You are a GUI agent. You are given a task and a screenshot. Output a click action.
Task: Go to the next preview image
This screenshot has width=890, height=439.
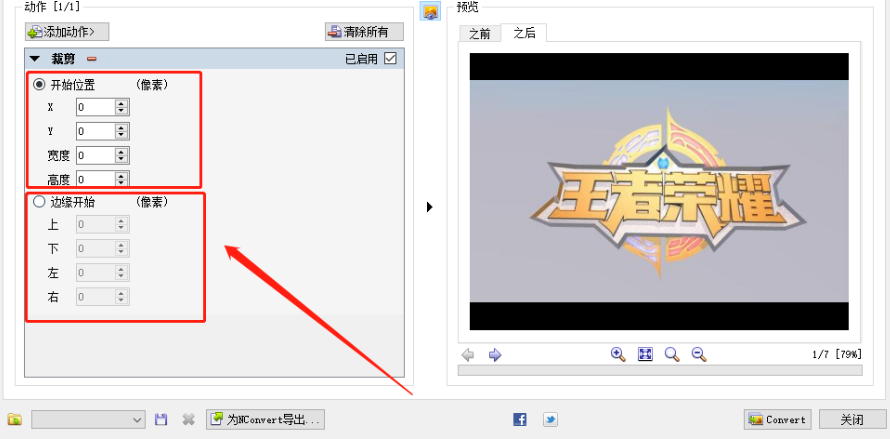coord(495,355)
